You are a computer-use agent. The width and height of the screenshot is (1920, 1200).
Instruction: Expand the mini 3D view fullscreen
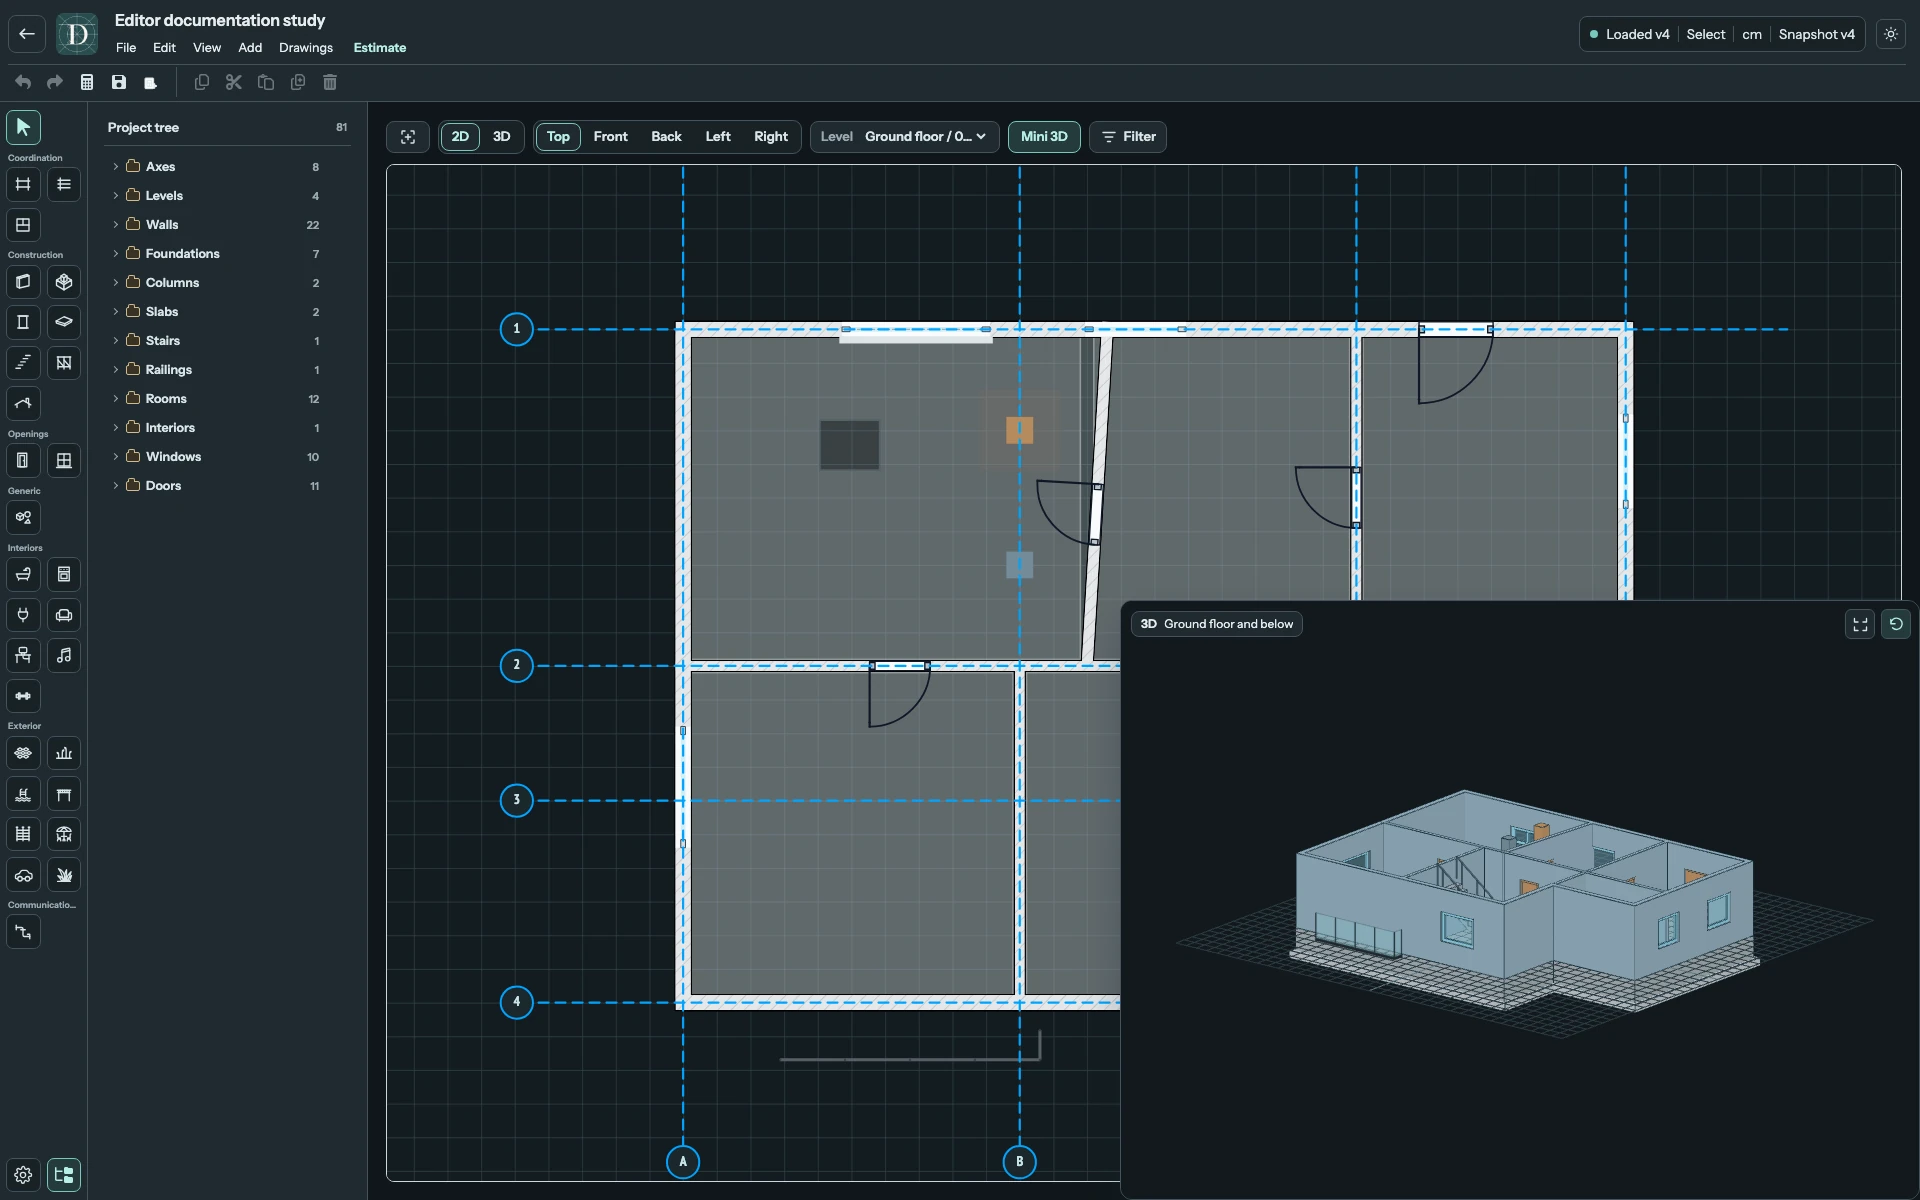(1860, 624)
